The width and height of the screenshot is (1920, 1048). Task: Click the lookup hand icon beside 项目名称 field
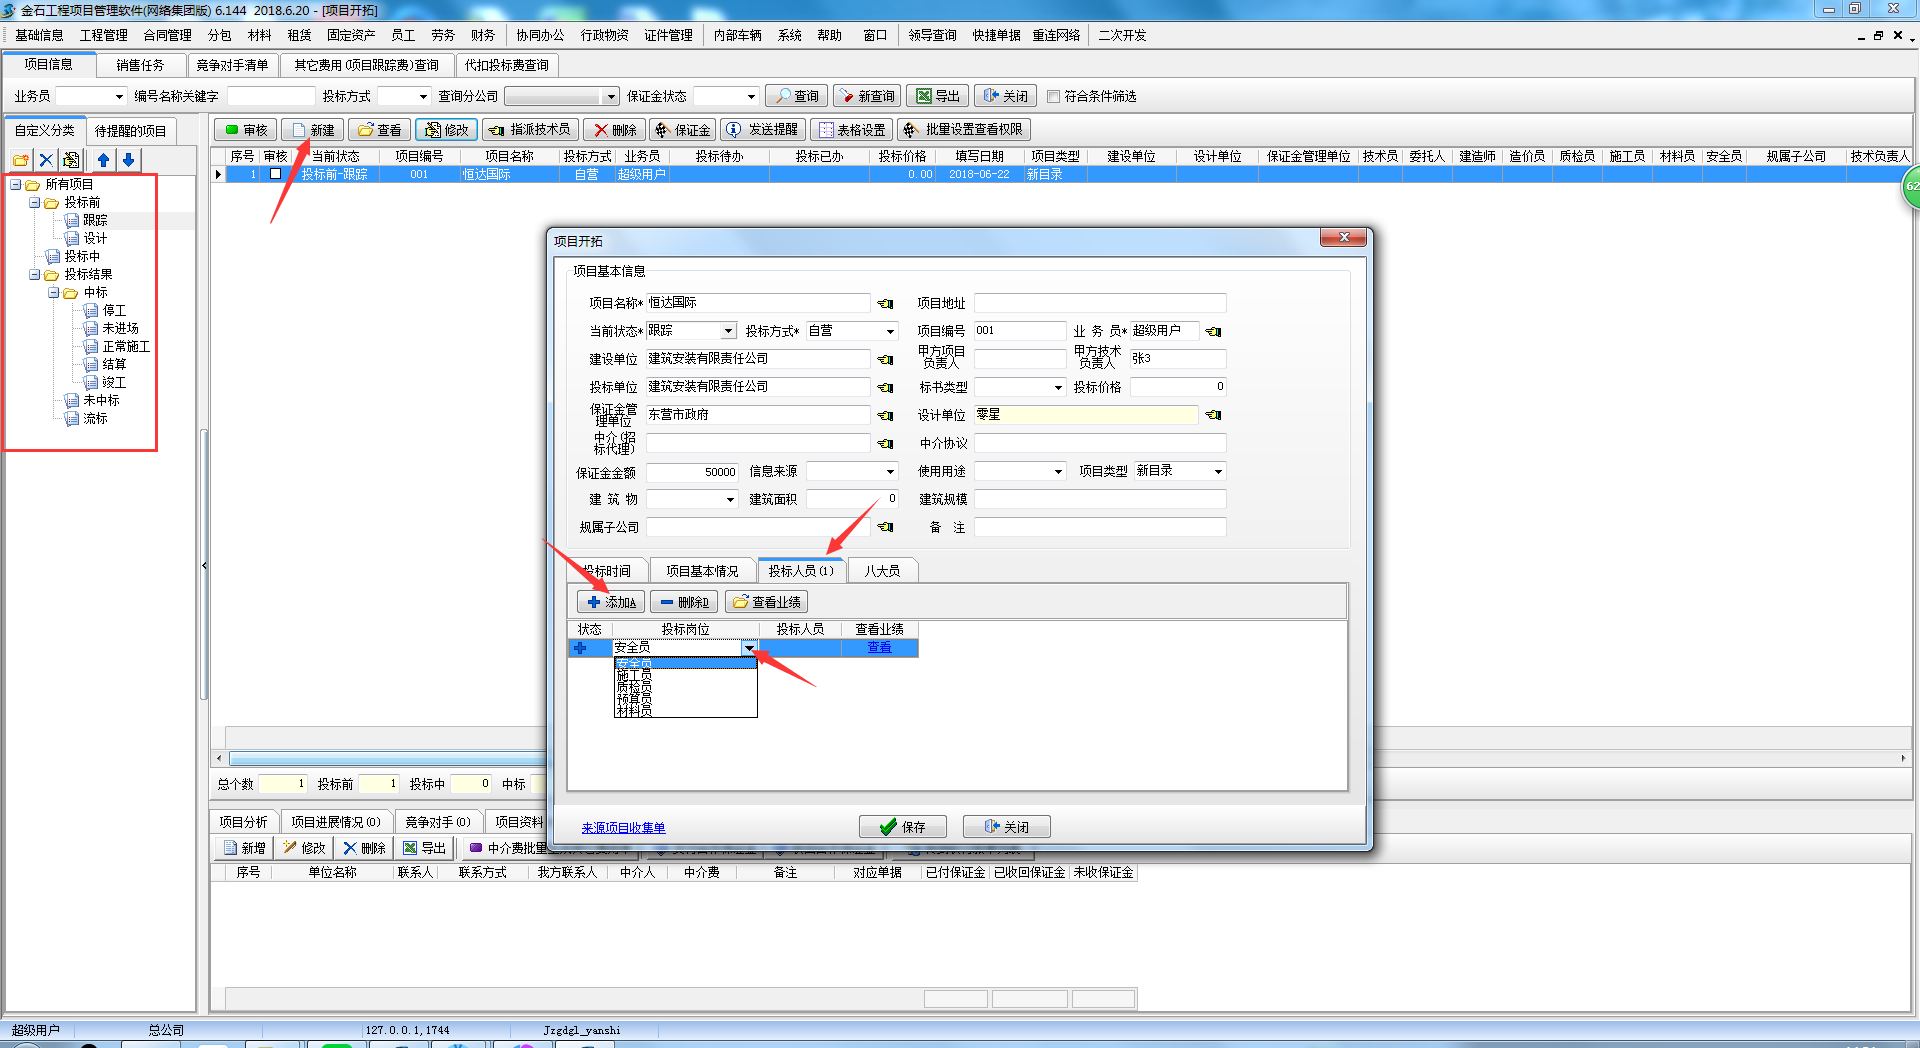(x=885, y=303)
